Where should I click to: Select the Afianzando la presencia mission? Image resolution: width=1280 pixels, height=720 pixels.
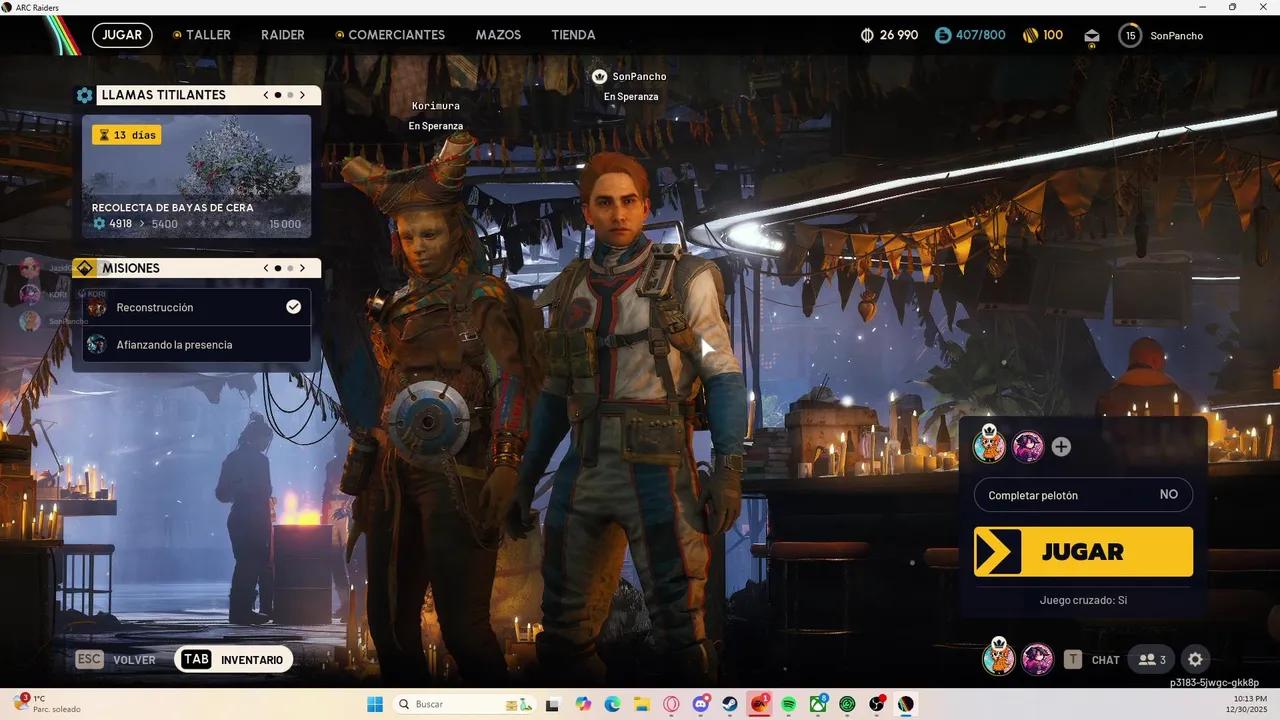pyautogui.click(x=175, y=344)
